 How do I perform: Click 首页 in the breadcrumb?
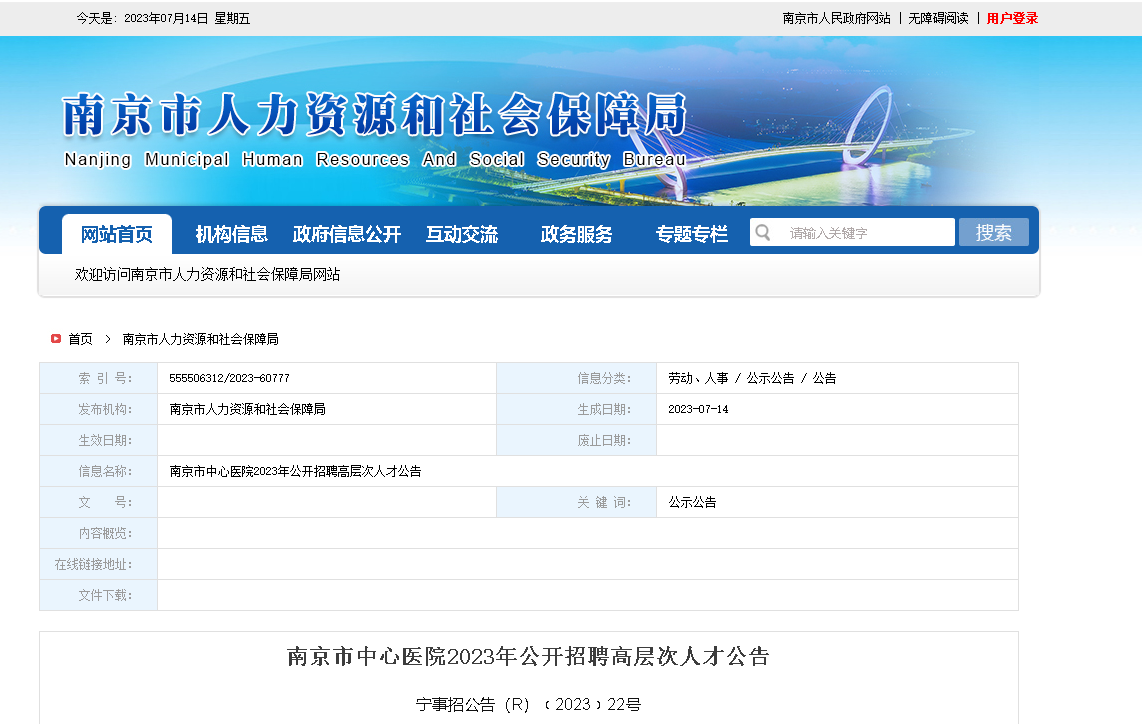click(x=80, y=339)
